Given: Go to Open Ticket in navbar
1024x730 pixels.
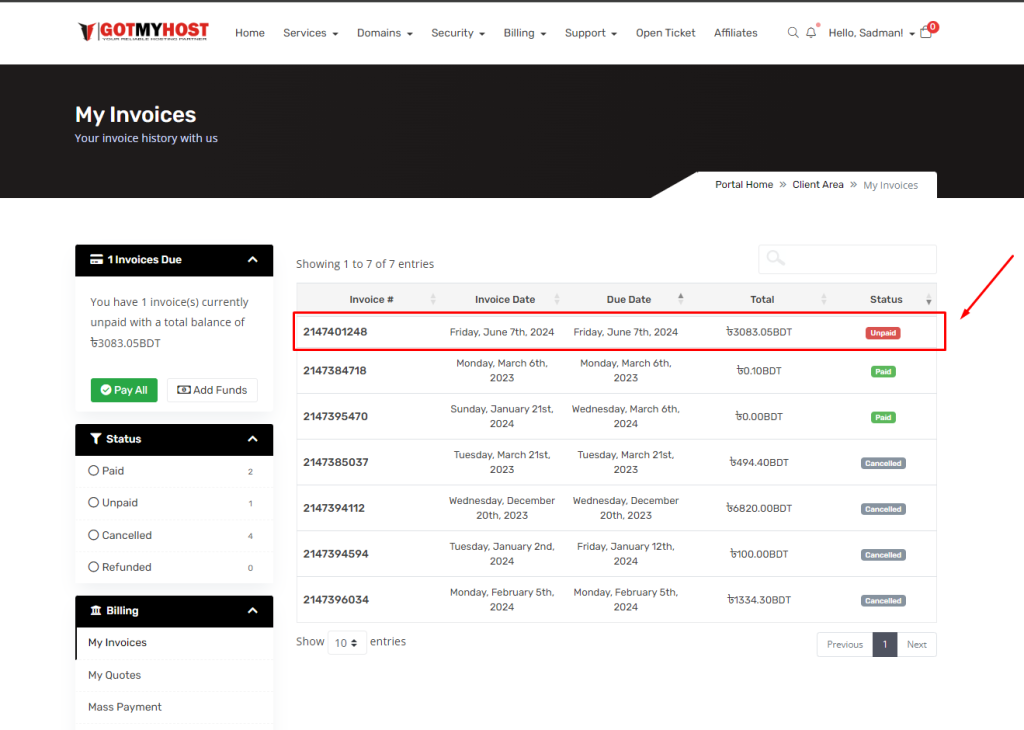Looking at the screenshot, I should coord(665,33).
